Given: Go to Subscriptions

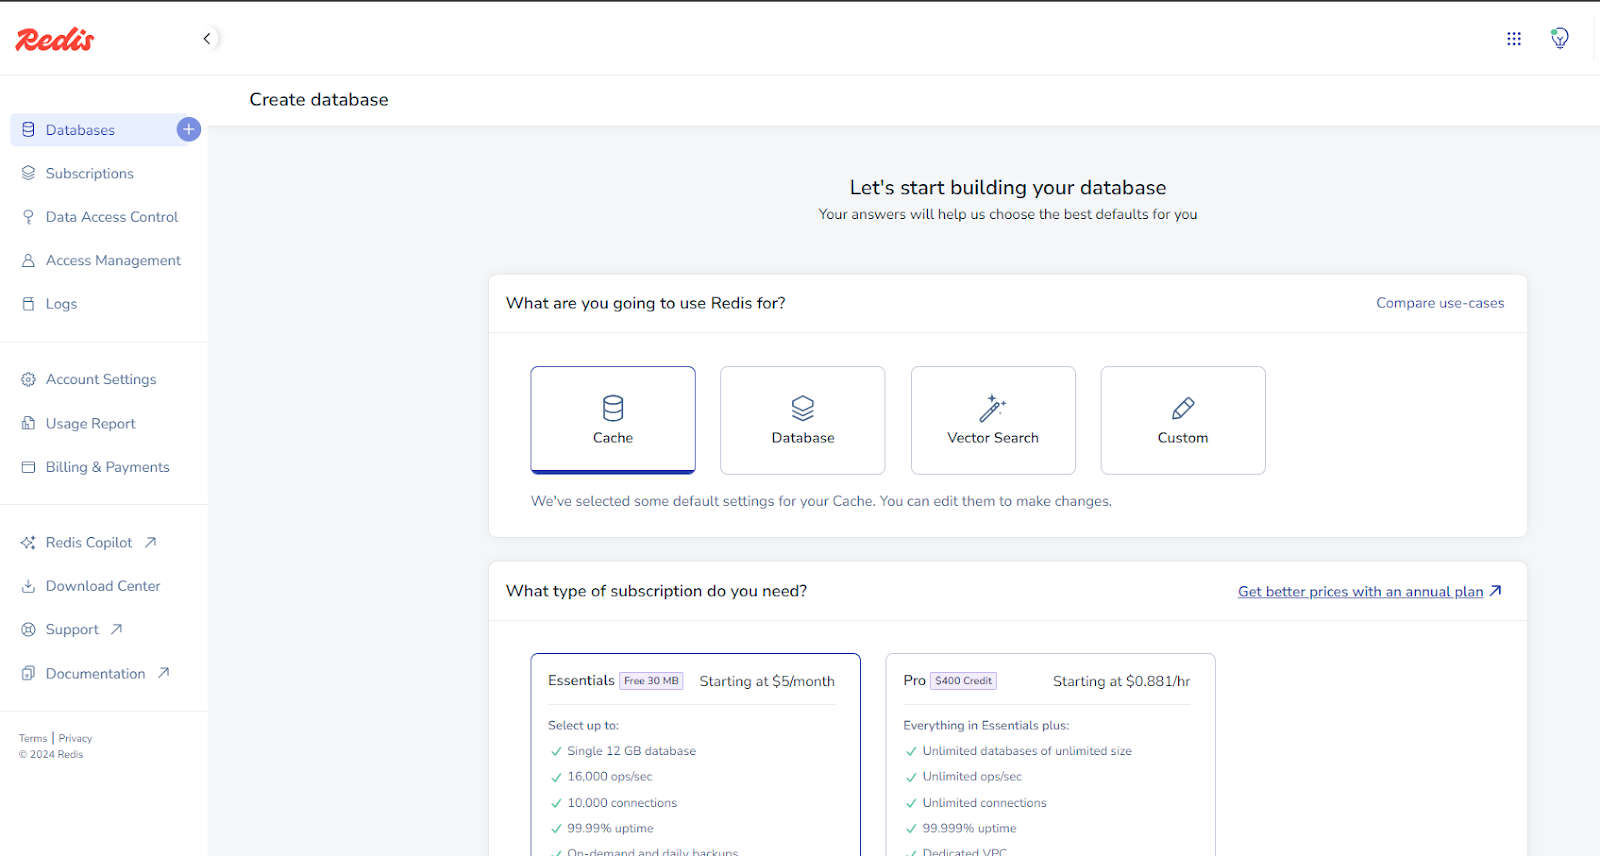Looking at the screenshot, I should (89, 173).
